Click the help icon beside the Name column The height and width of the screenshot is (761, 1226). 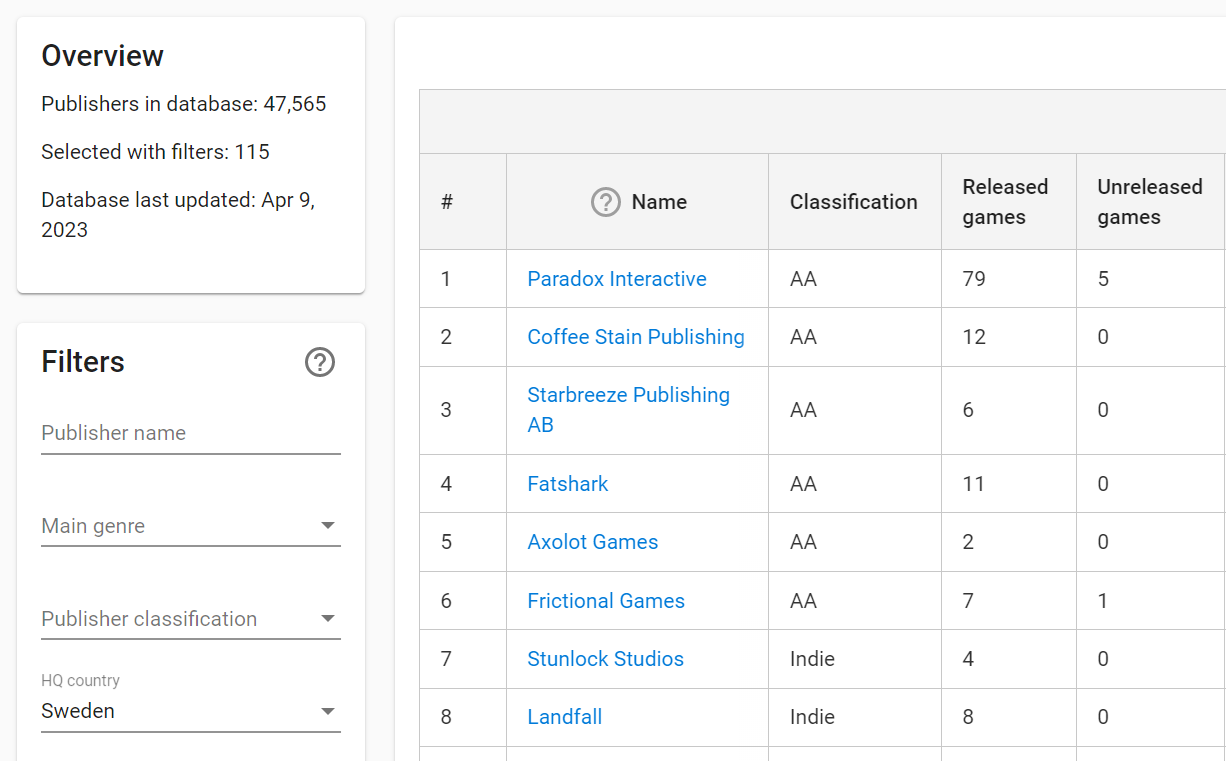pyautogui.click(x=606, y=201)
